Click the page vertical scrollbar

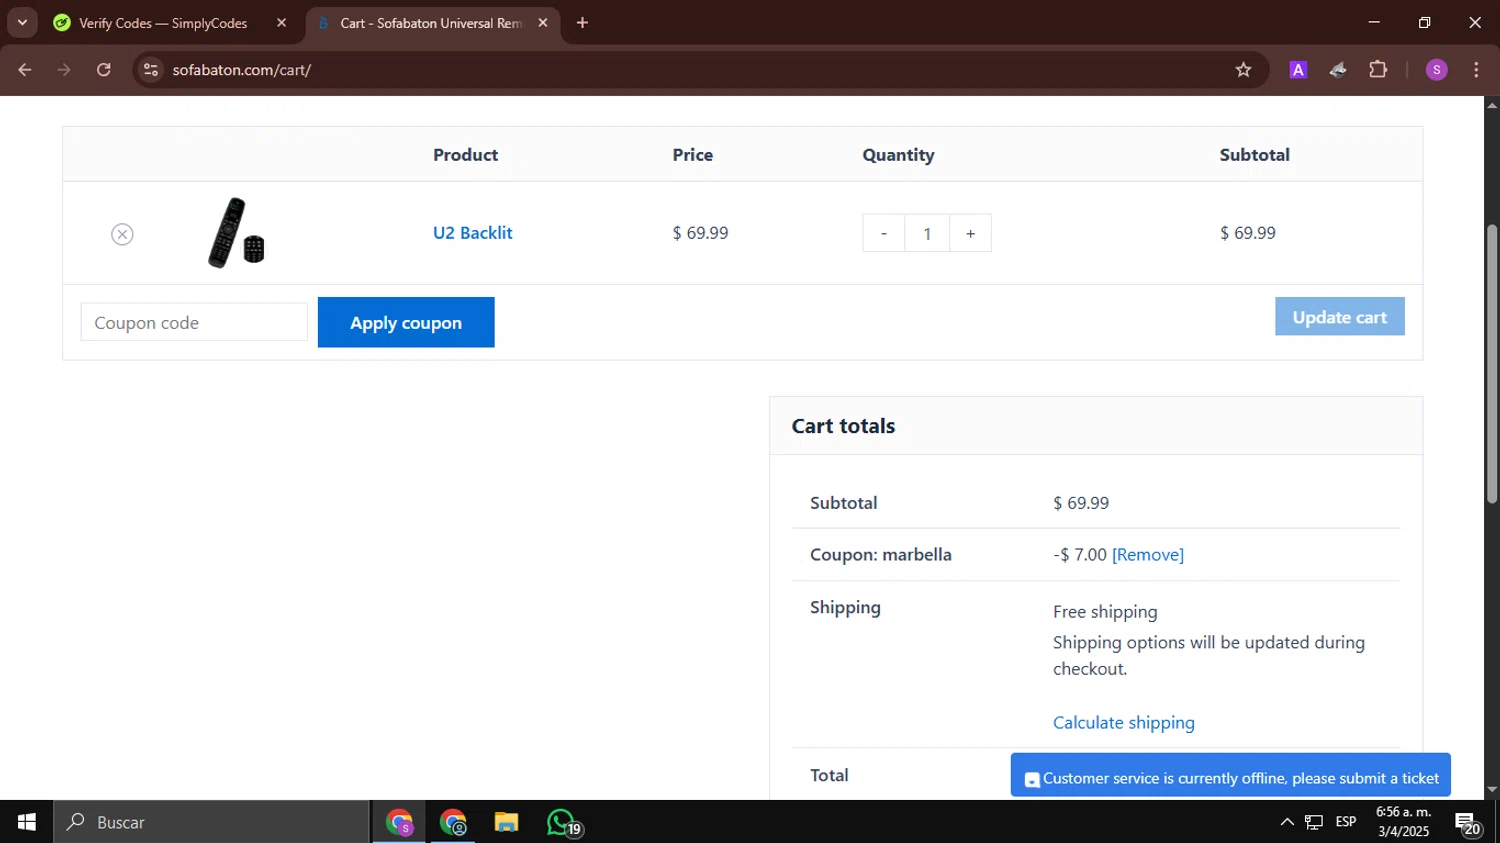pyautogui.click(x=1492, y=365)
